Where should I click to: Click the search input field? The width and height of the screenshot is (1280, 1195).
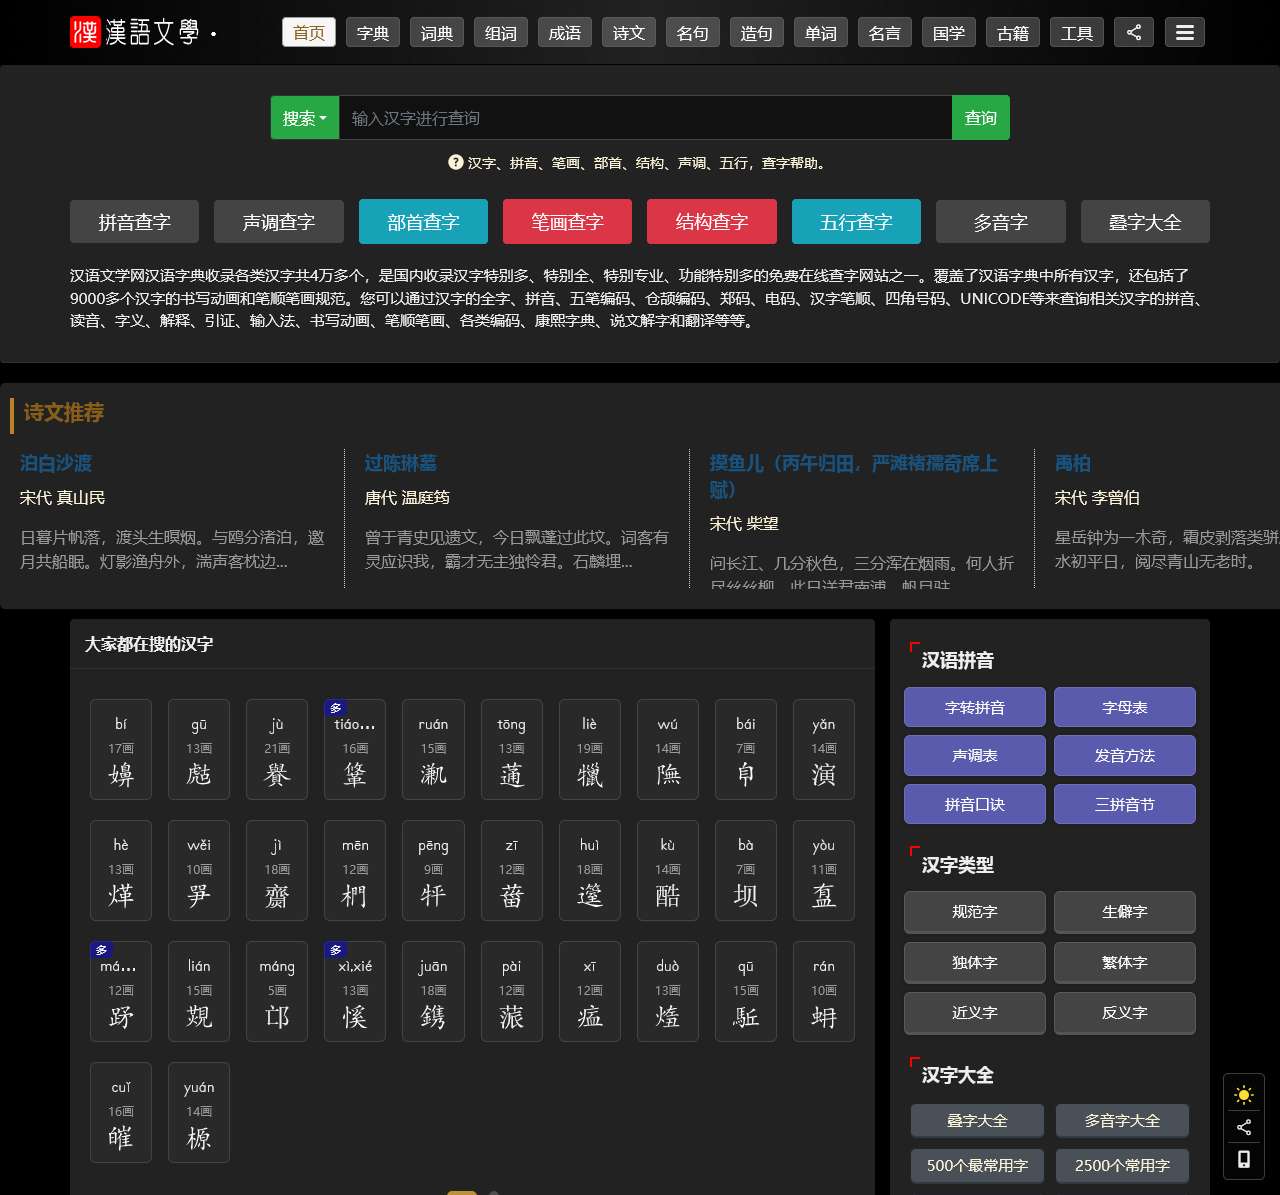[648, 117]
